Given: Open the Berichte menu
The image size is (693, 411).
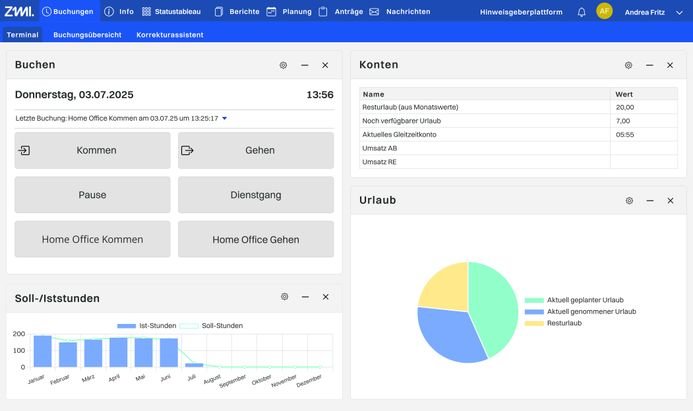Looking at the screenshot, I should [237, 11].
